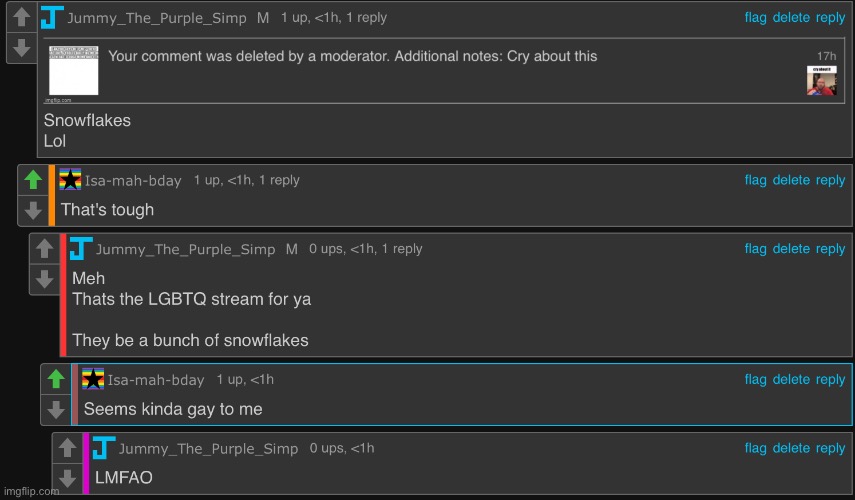Downvote the 'Seems kinda gay to me' comment

pyautogui.click(x=56, y=409)
